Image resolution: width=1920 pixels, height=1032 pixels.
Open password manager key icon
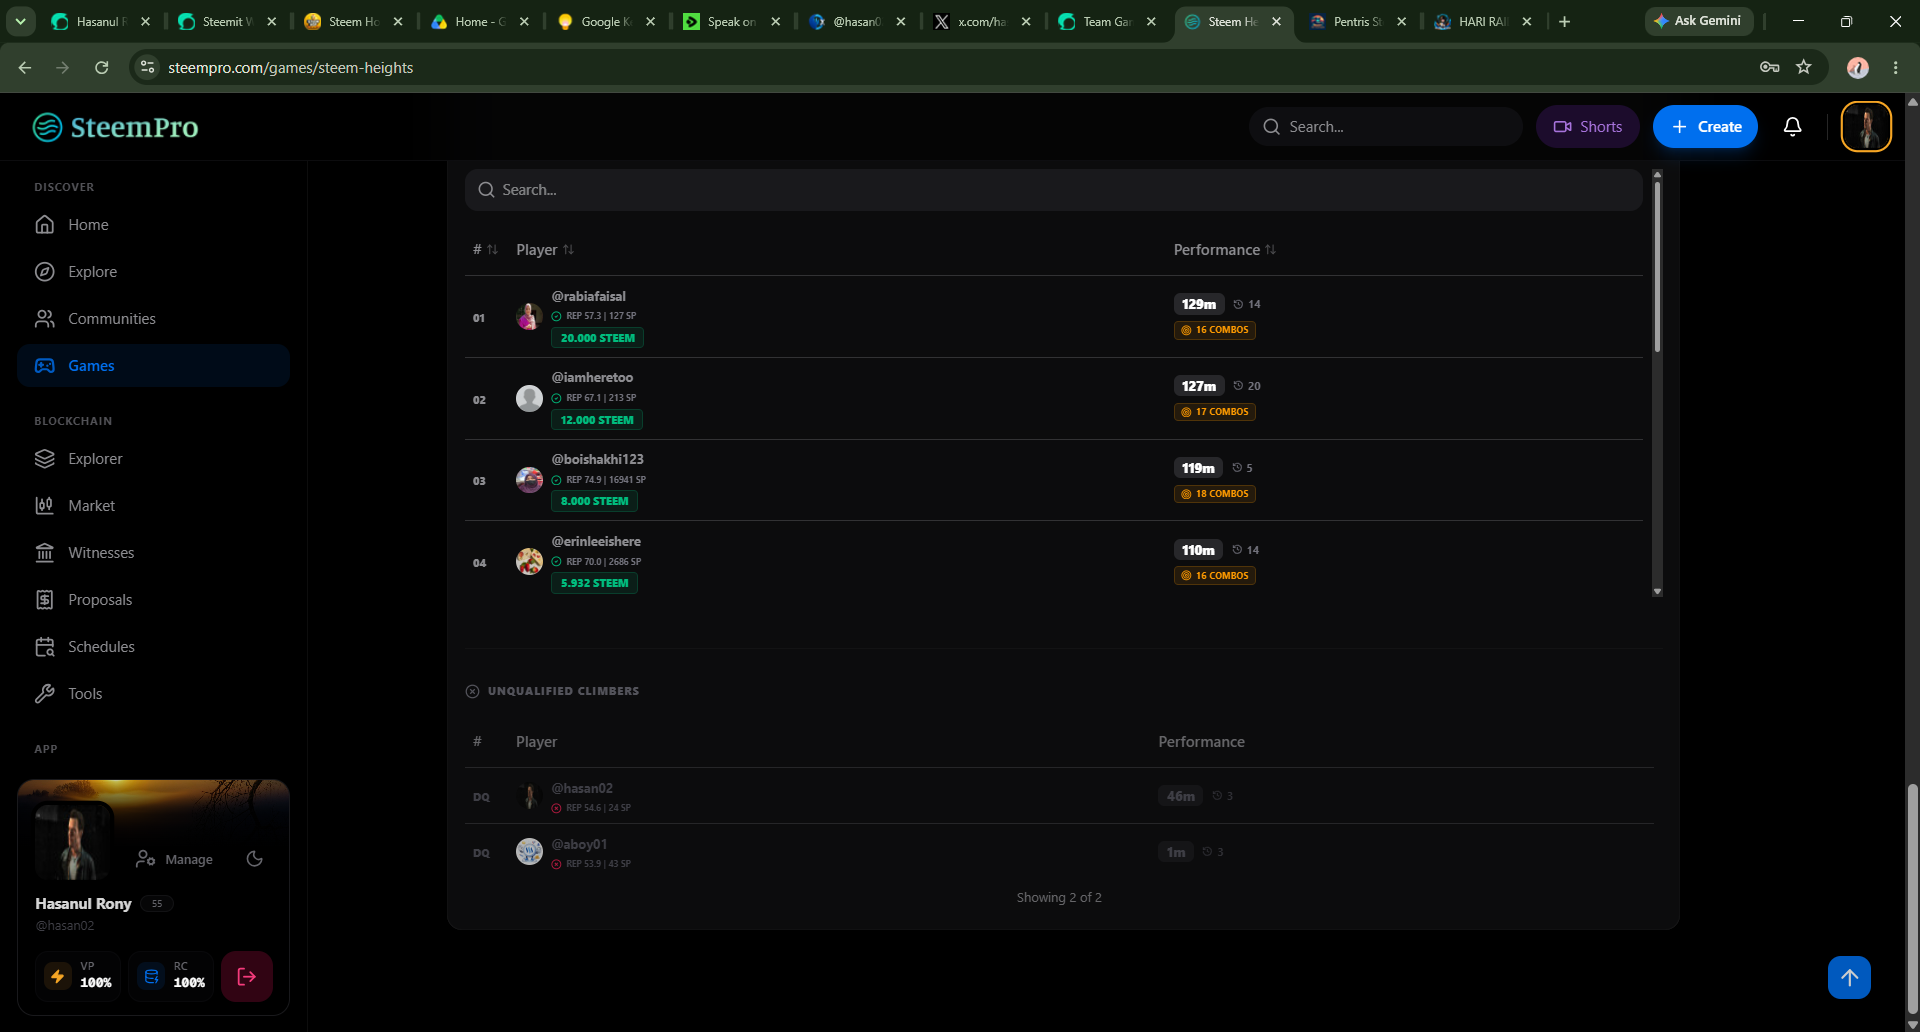(x=1769, y=67)
